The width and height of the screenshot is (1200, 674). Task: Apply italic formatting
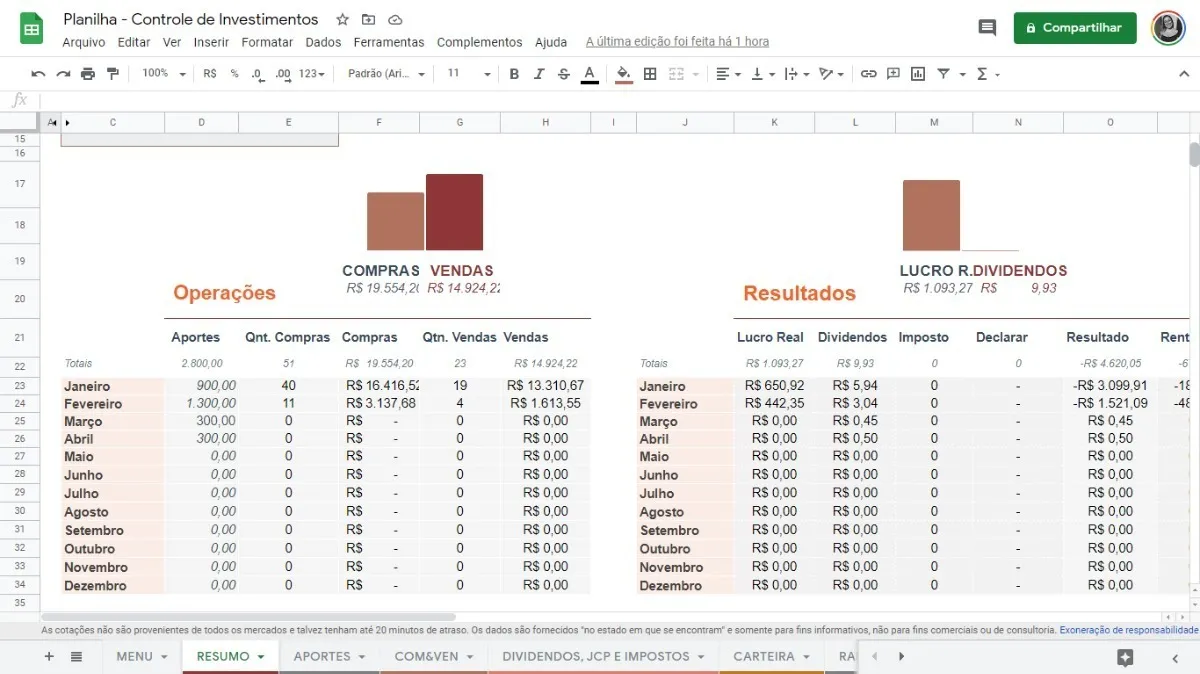click(x=539, y=74)
